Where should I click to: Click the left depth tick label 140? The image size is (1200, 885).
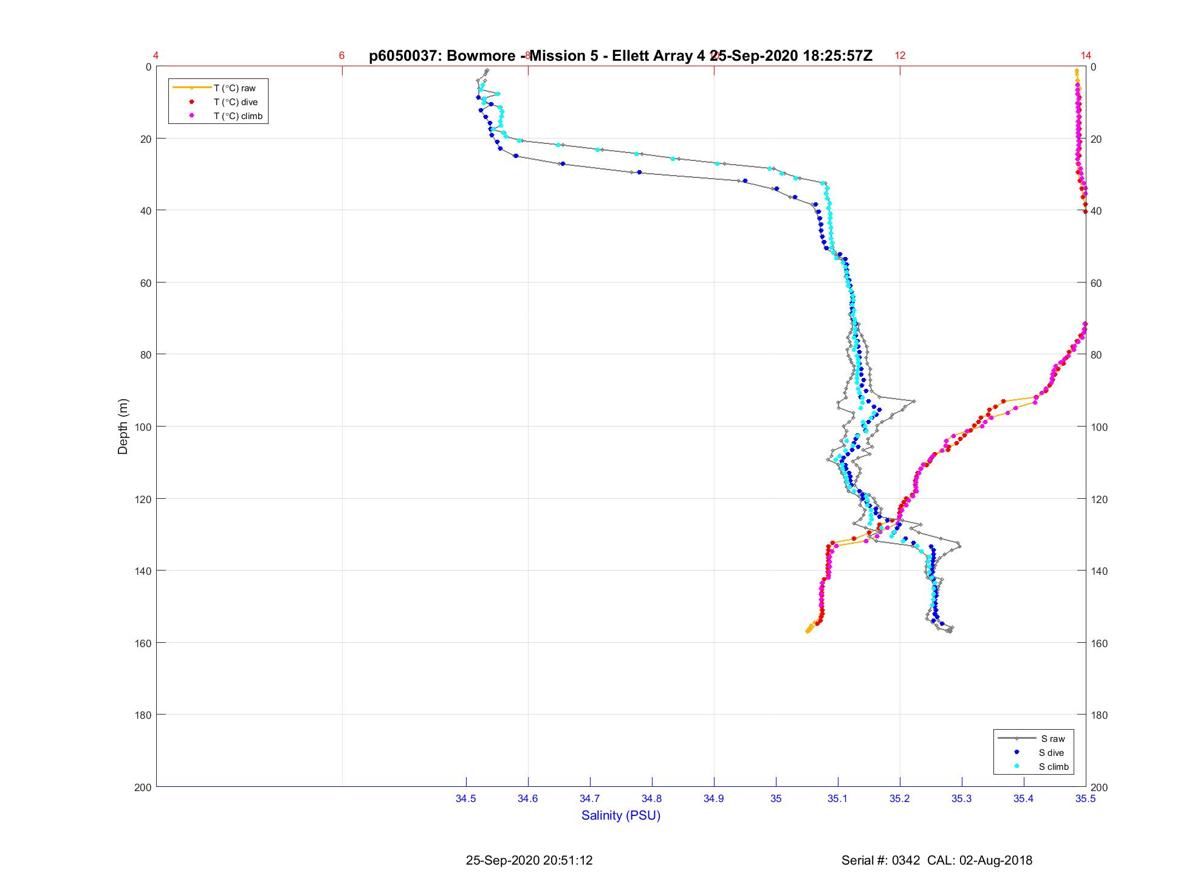click(x=142, y=571)
